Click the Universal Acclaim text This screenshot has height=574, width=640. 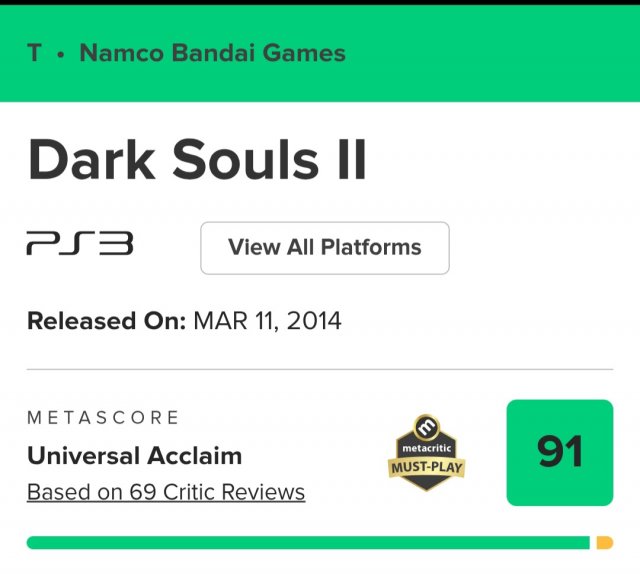134,456
